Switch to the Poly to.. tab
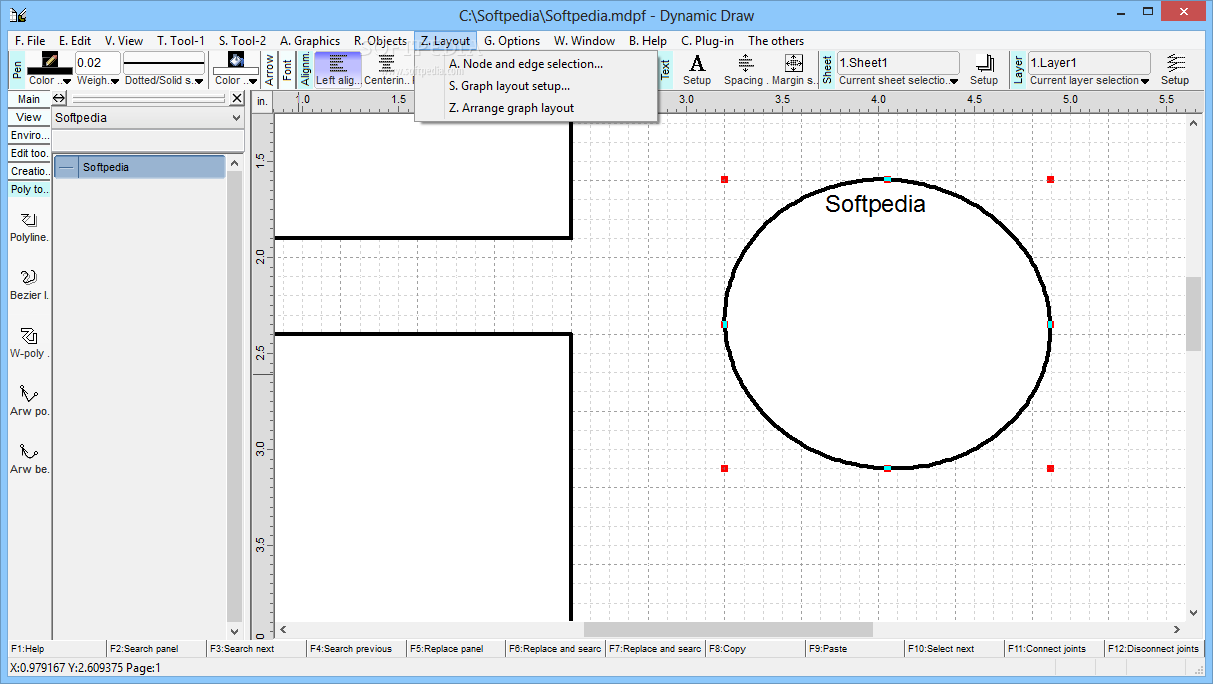 pyautogui.click(x=29, y=189)
